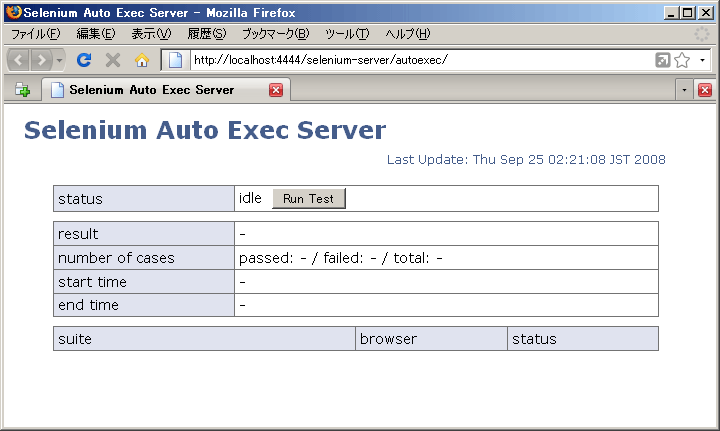Image resolution: width=720 pixels, height=431 pixels.
Task: Click the browser Forward arrow button
Action: (42, 60)
